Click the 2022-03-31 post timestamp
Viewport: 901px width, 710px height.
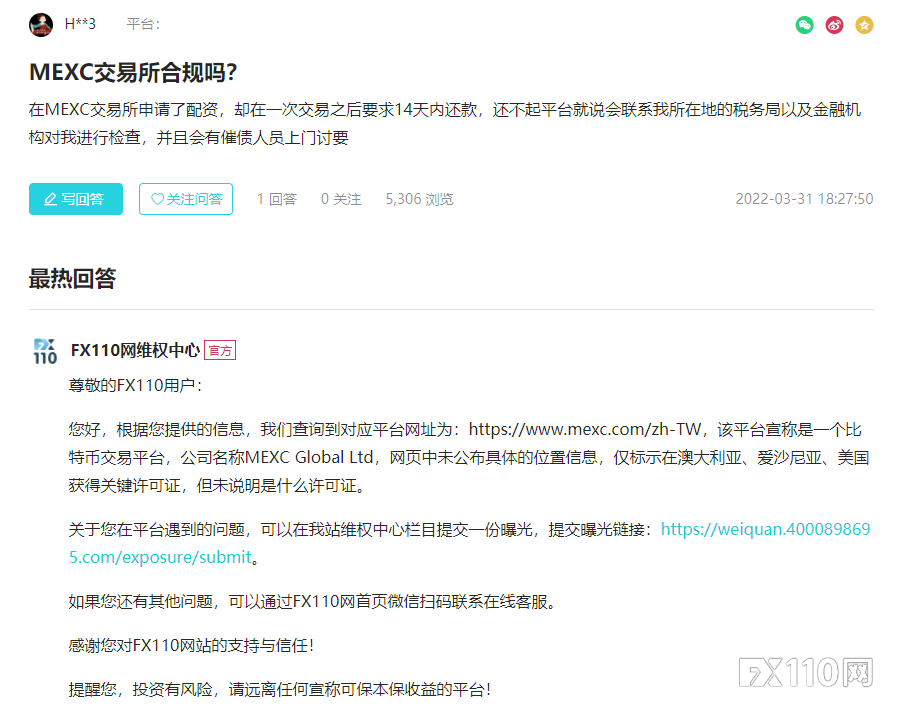tap(804, 199)
